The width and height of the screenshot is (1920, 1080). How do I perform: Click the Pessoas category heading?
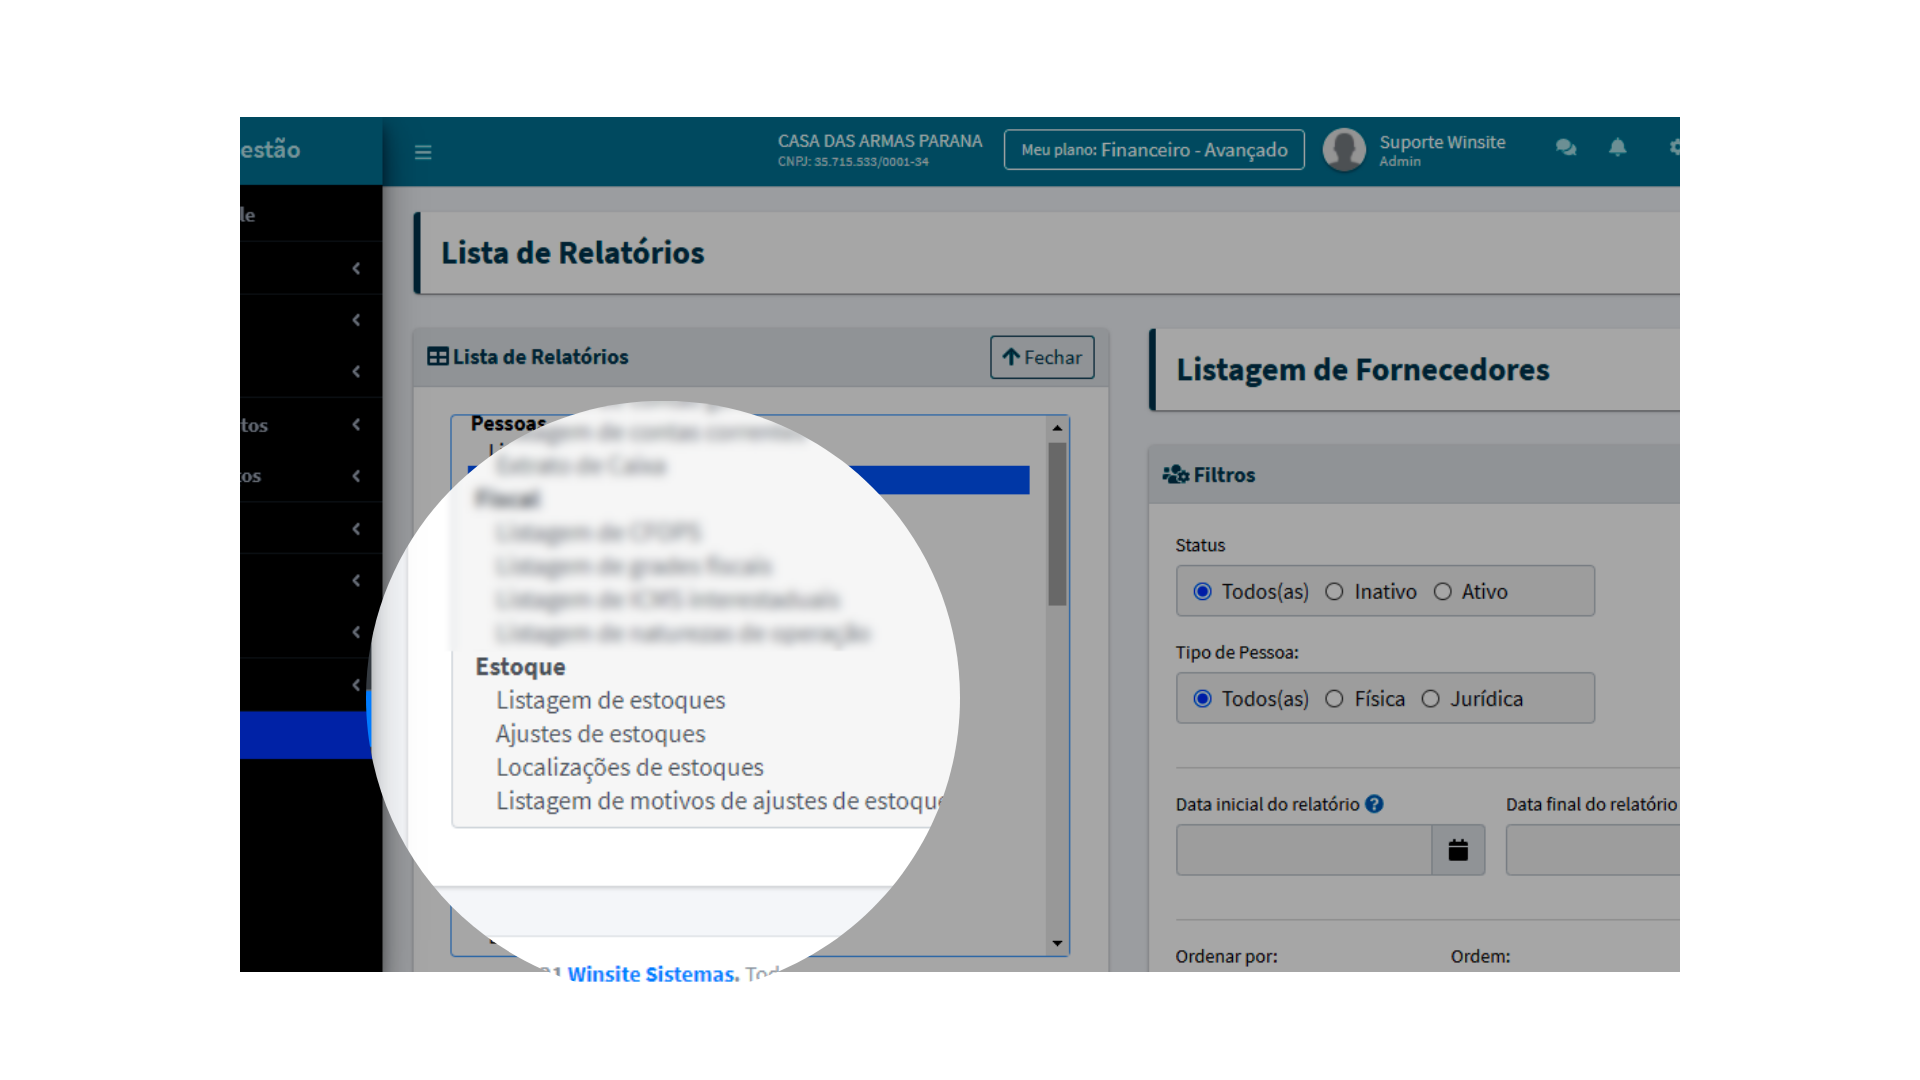pyautogui.click(x=508, y=423)
